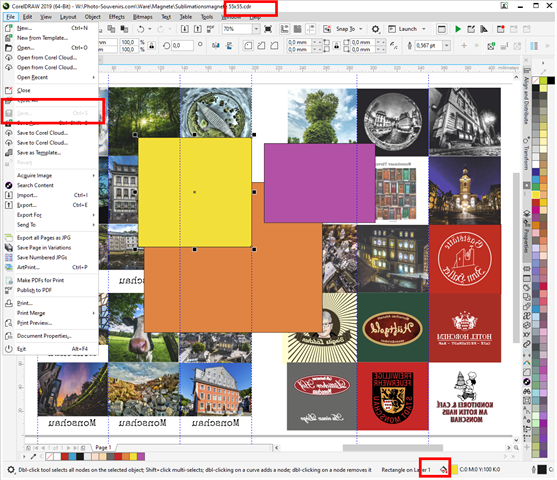
Task: Toggle the relative corner scaling icon
Action: [394, 45]
